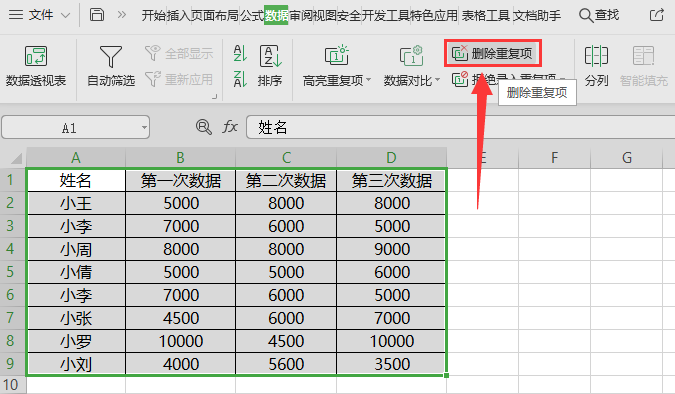
Task: Sort descending with the Z-A icon
Action: (x=240, y=79)
